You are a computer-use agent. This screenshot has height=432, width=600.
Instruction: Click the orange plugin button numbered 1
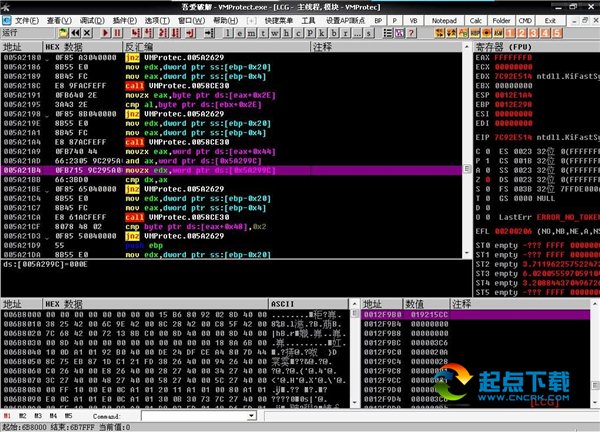[510, 33]
